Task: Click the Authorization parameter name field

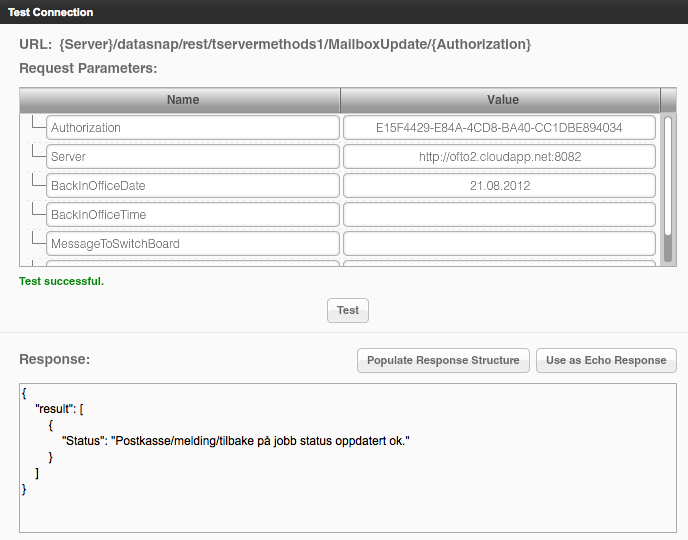Action: (x=192, y=128)
